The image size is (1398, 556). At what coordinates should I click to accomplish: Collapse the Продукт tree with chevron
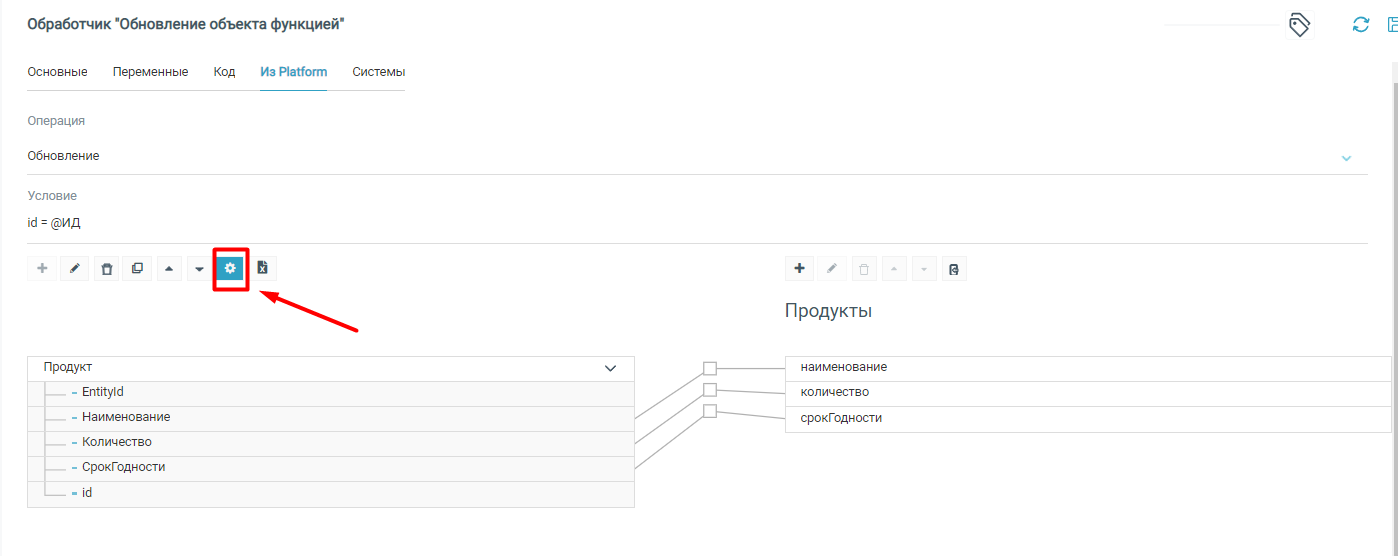point(611,368)
